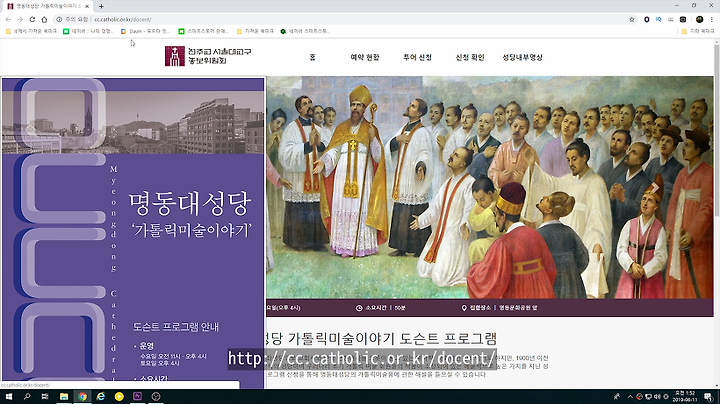Click the IQ extension icon
Viewport: 720px width, 404px height.
tap(658, 19)
